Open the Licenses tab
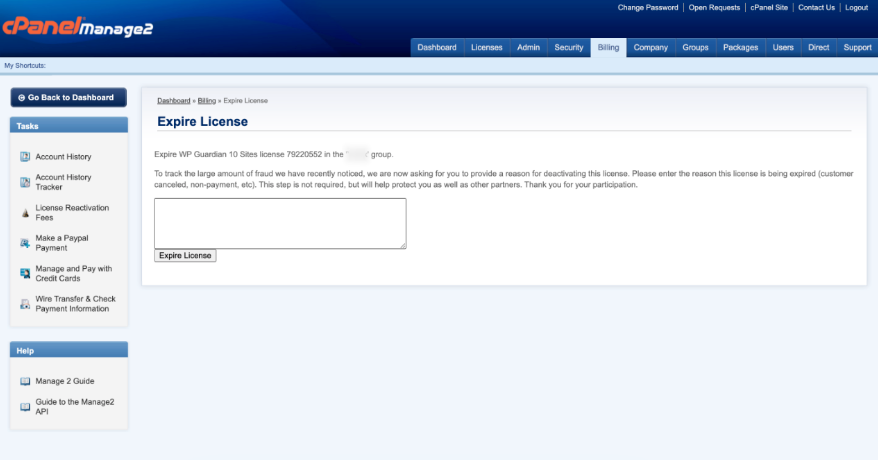This screenshot has width=878, height=460. [x=486, y=47]
